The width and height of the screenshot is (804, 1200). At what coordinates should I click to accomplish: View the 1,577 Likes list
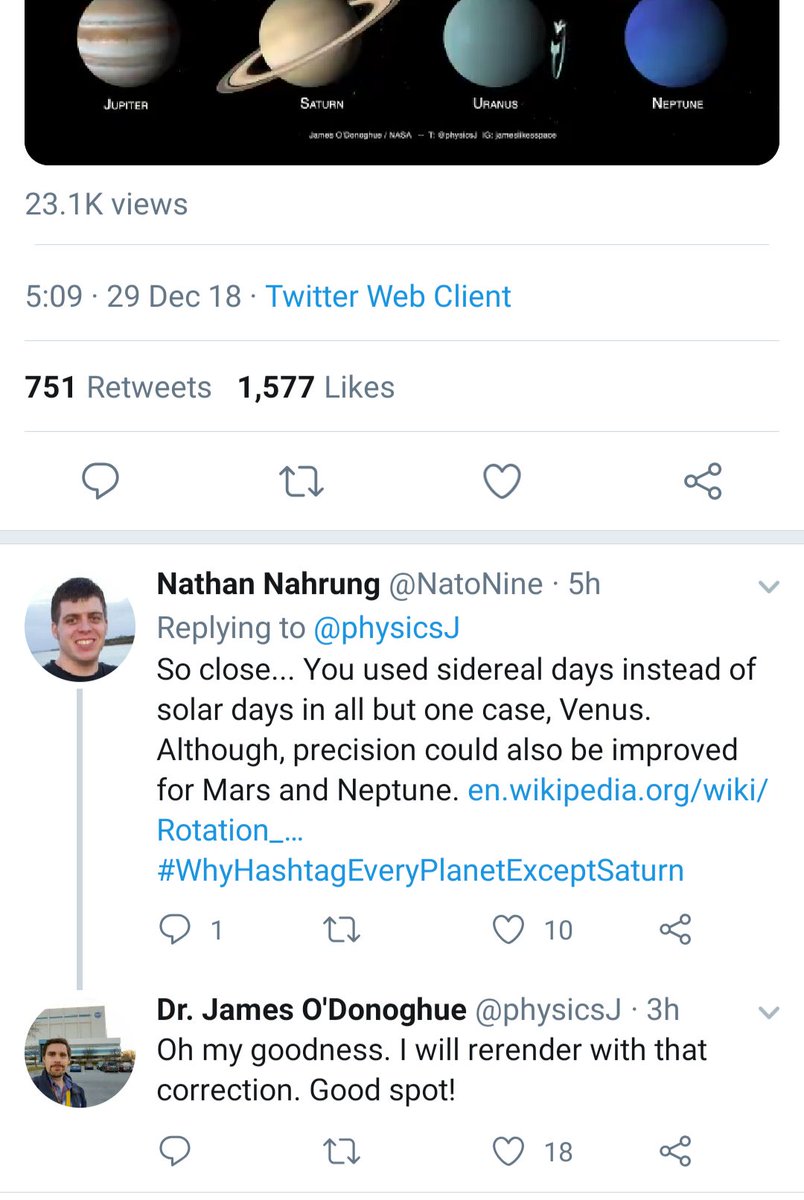coord(316,388)
